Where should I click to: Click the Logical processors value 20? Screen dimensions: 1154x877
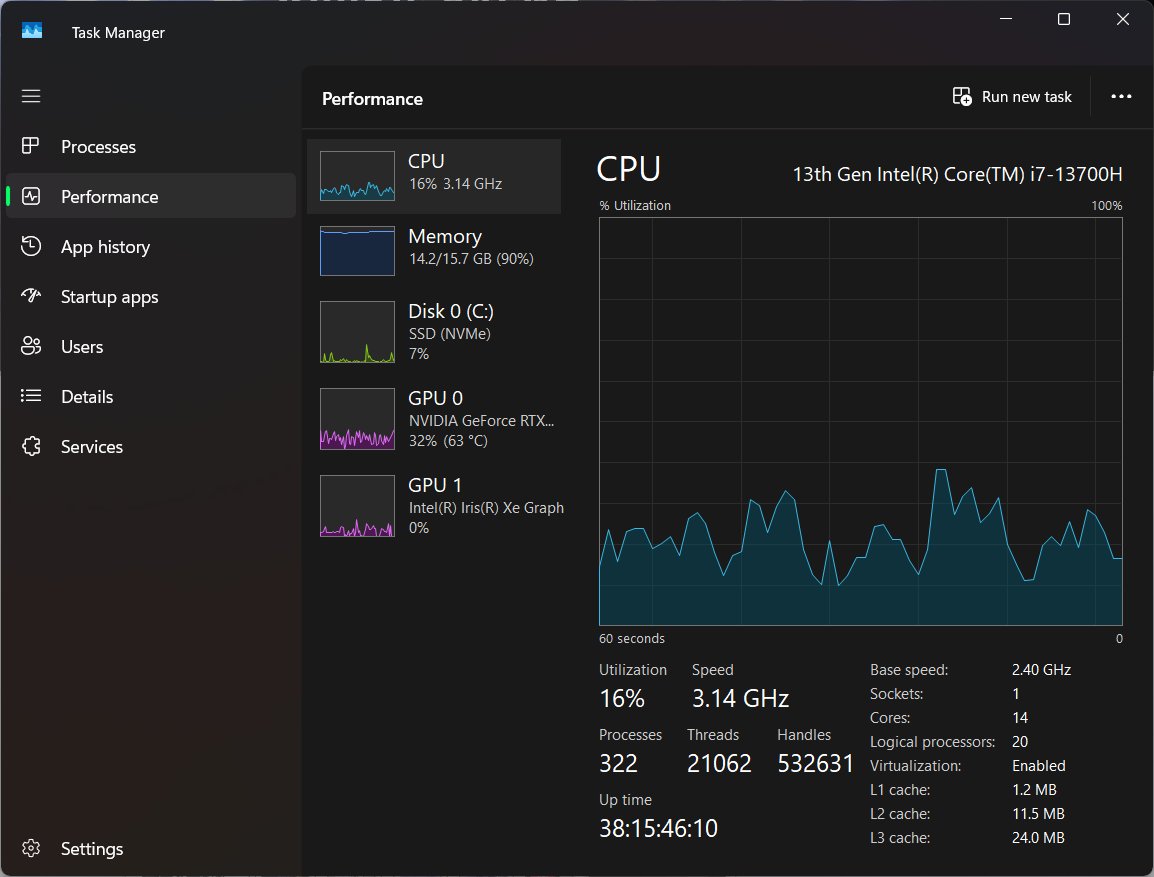[1020, 742]
